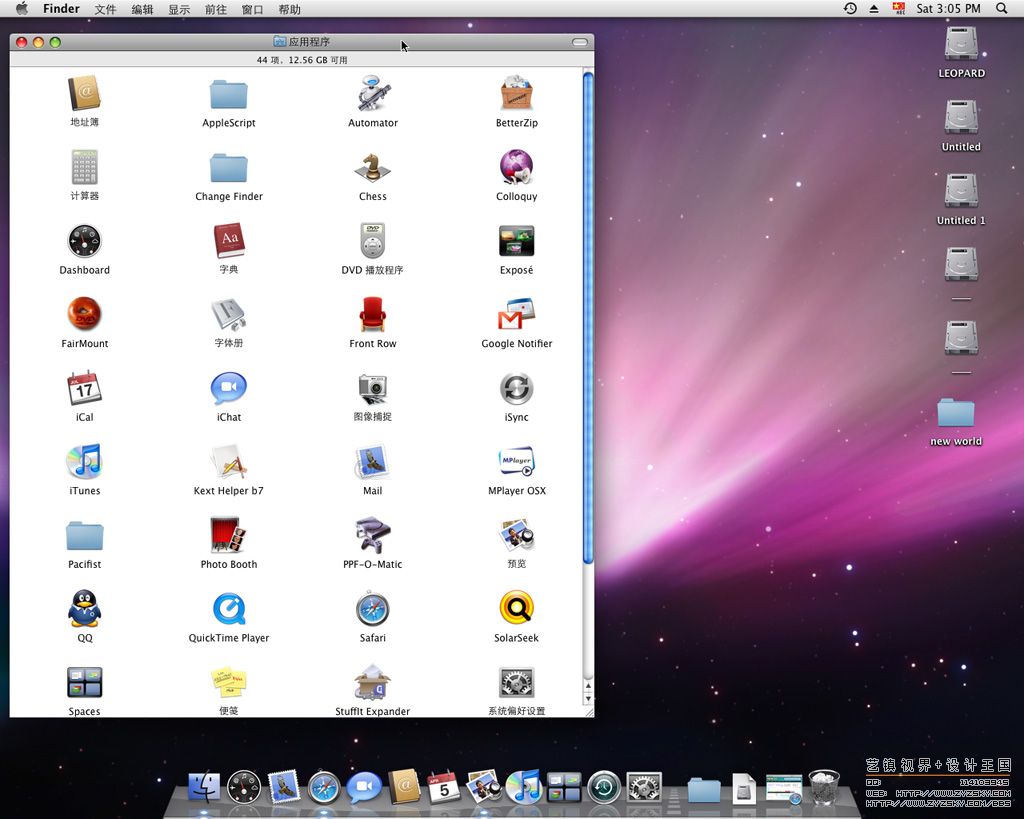
Task: Click the StuffIt Expander icon
Action: (373, 682)
